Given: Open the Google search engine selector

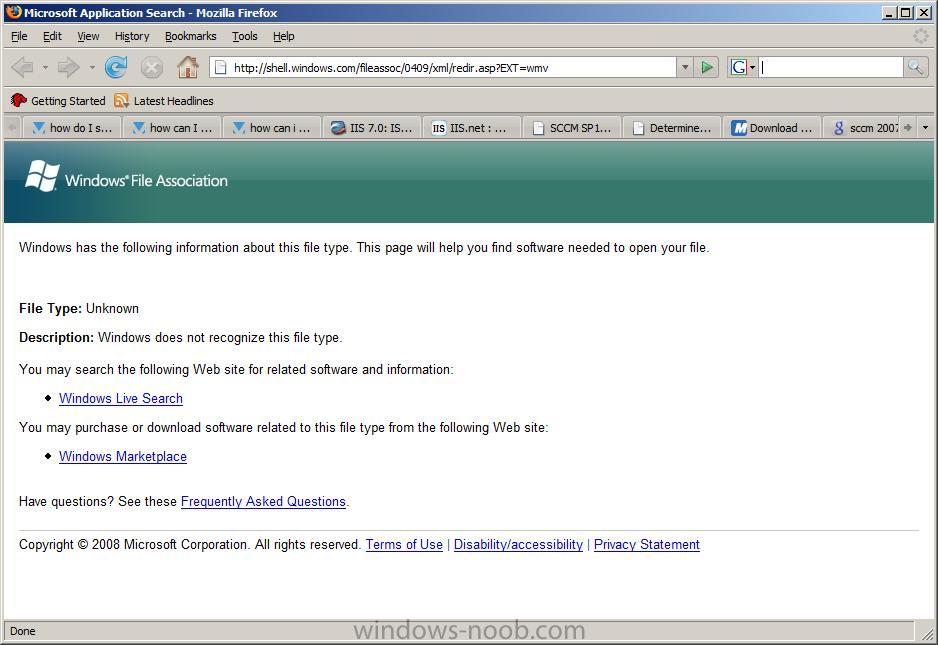Looking at the screenshot, I should pos(742,68).
